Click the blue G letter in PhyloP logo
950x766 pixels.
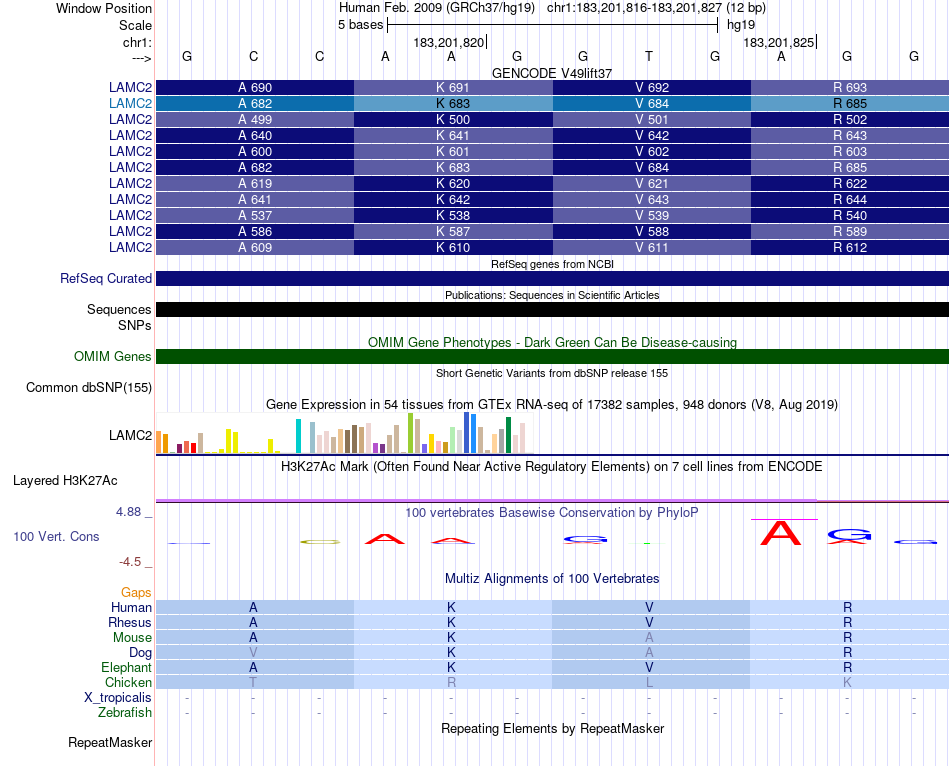coord(849,535)
